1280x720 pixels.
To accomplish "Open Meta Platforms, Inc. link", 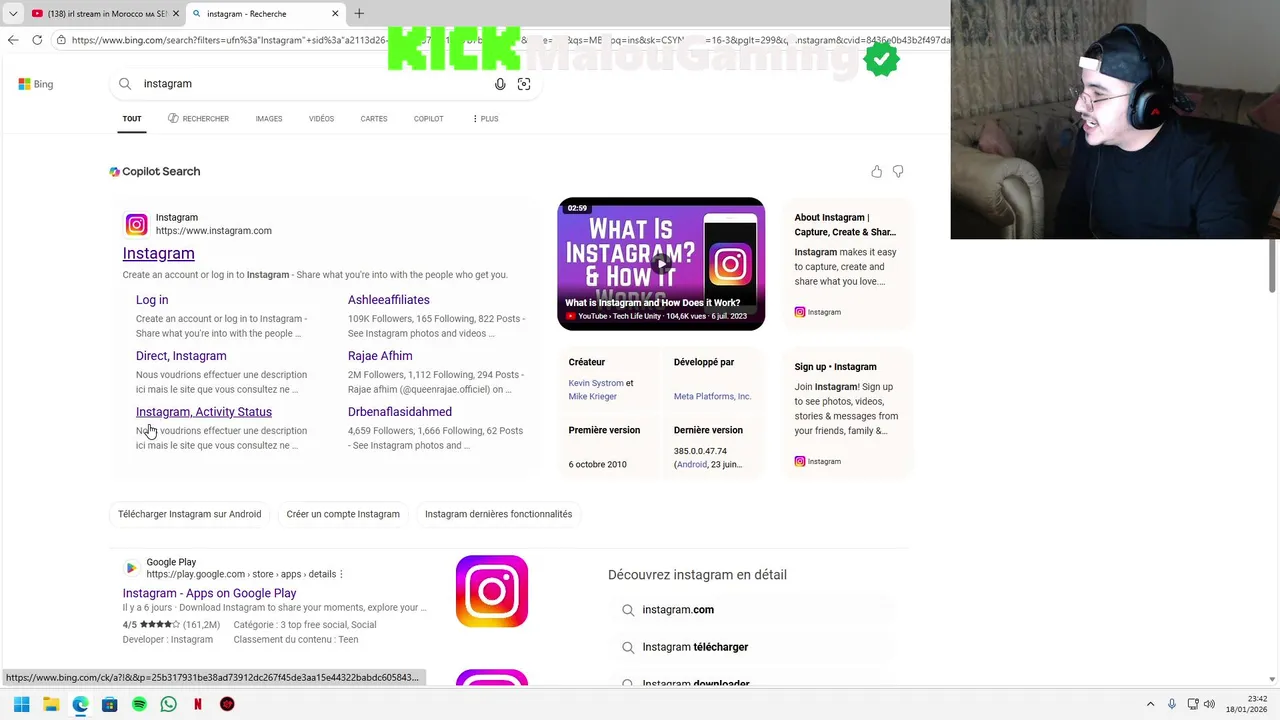I will click(x=712, y=397).
